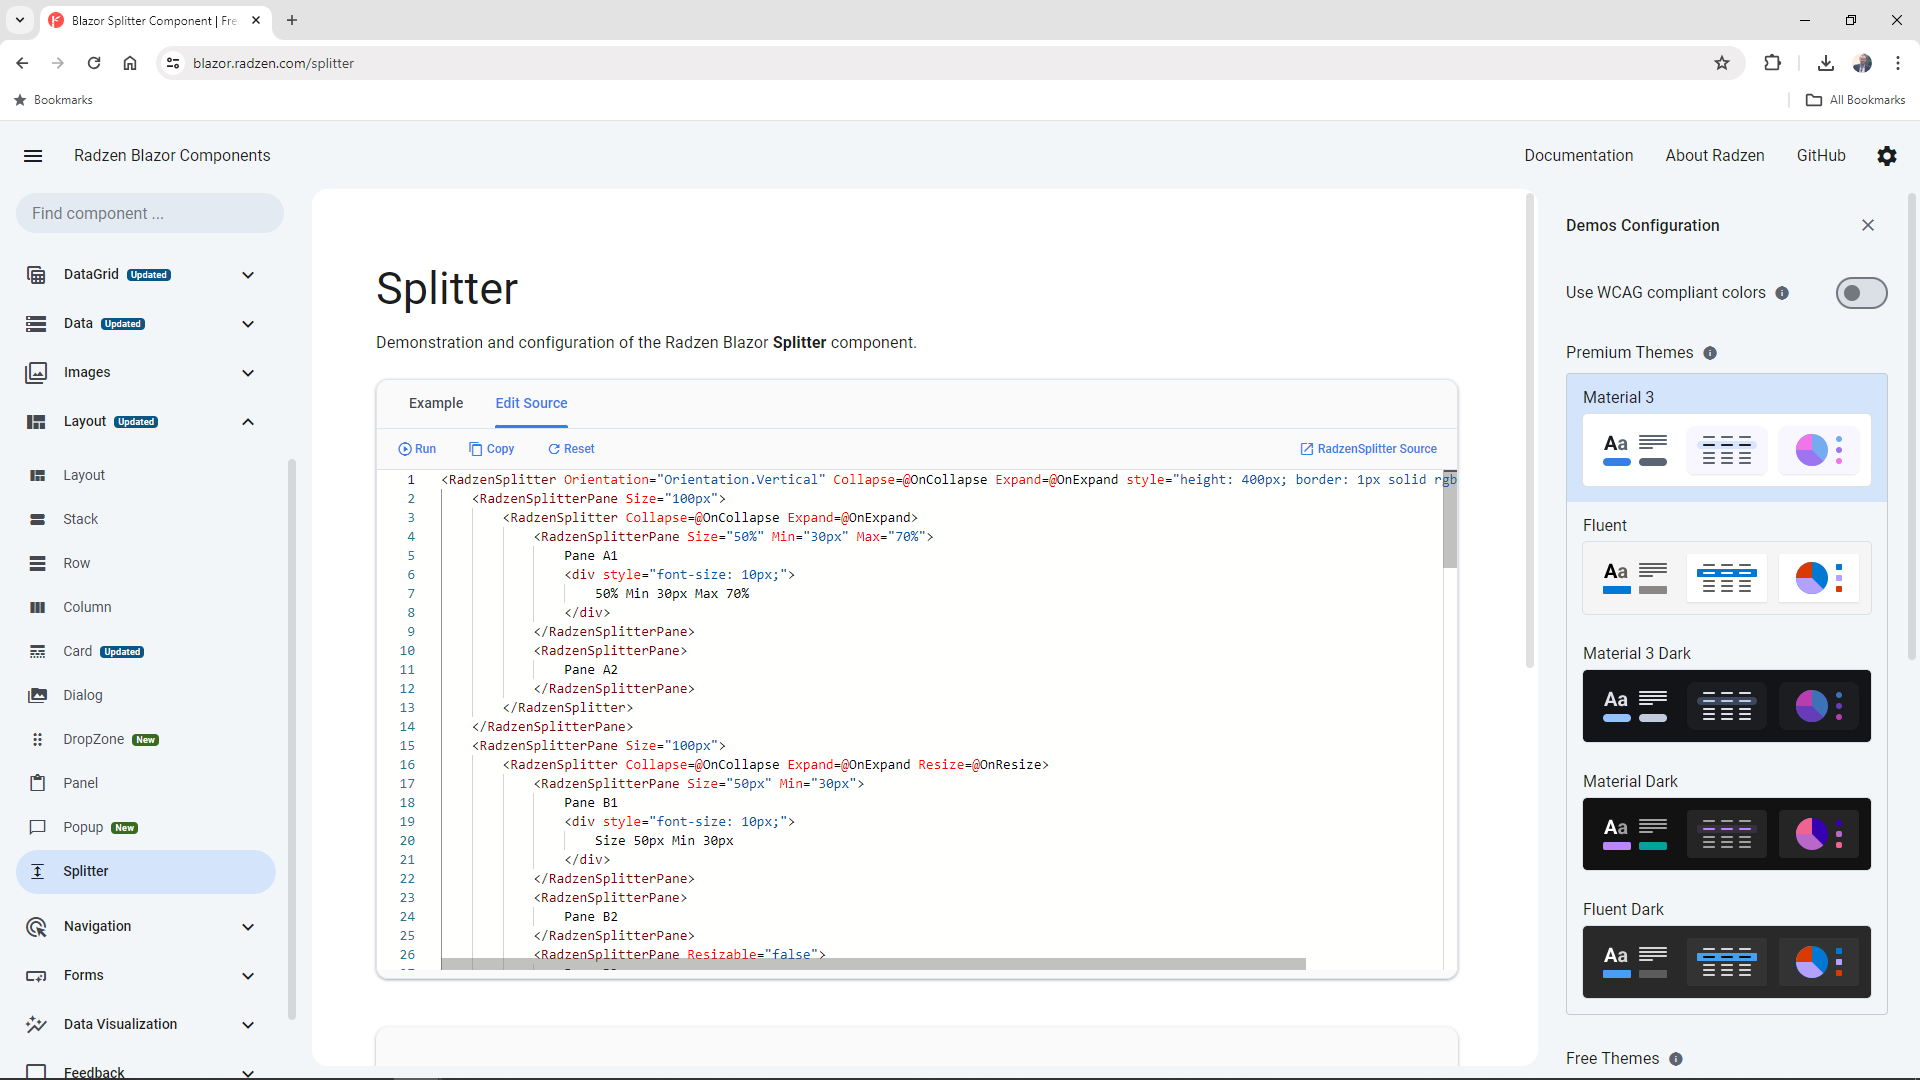Click the Forms category icon
The image size is (1920, 1080).
point(36,976)
